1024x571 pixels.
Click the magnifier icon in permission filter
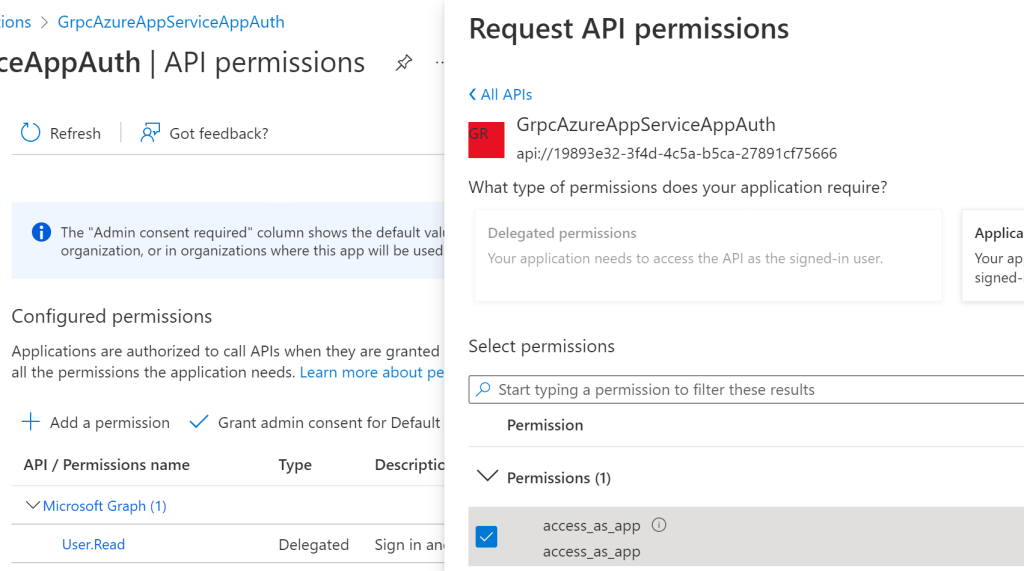484,389
